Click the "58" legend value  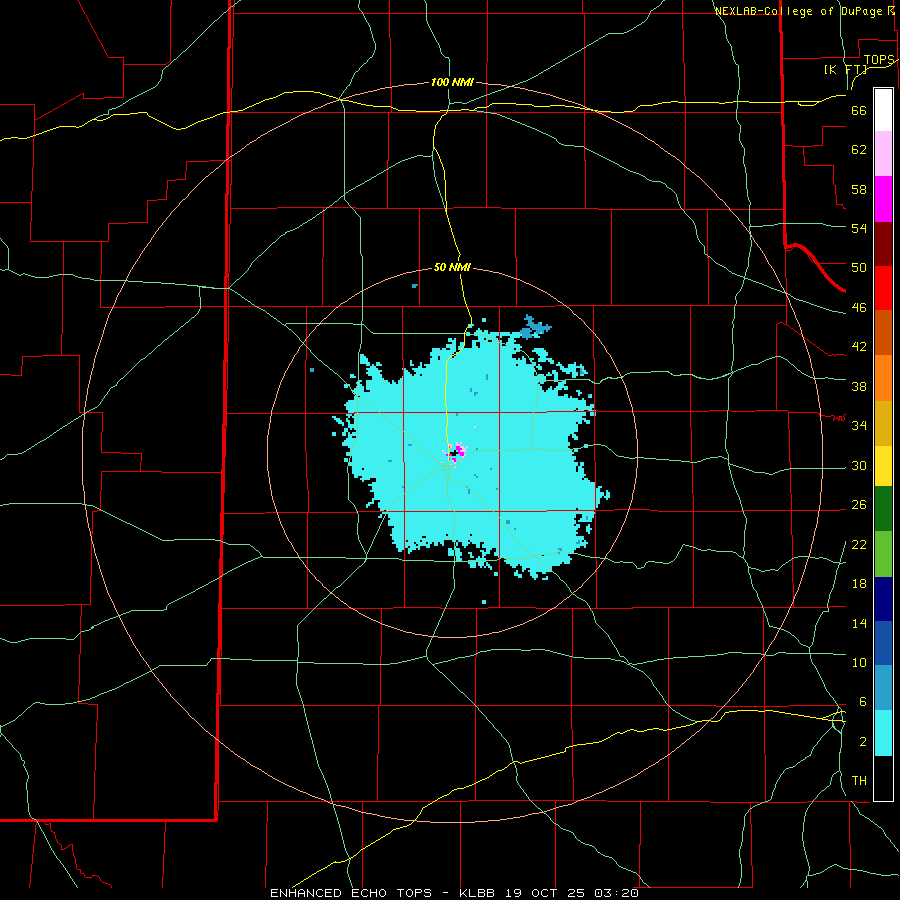[859, 189]
